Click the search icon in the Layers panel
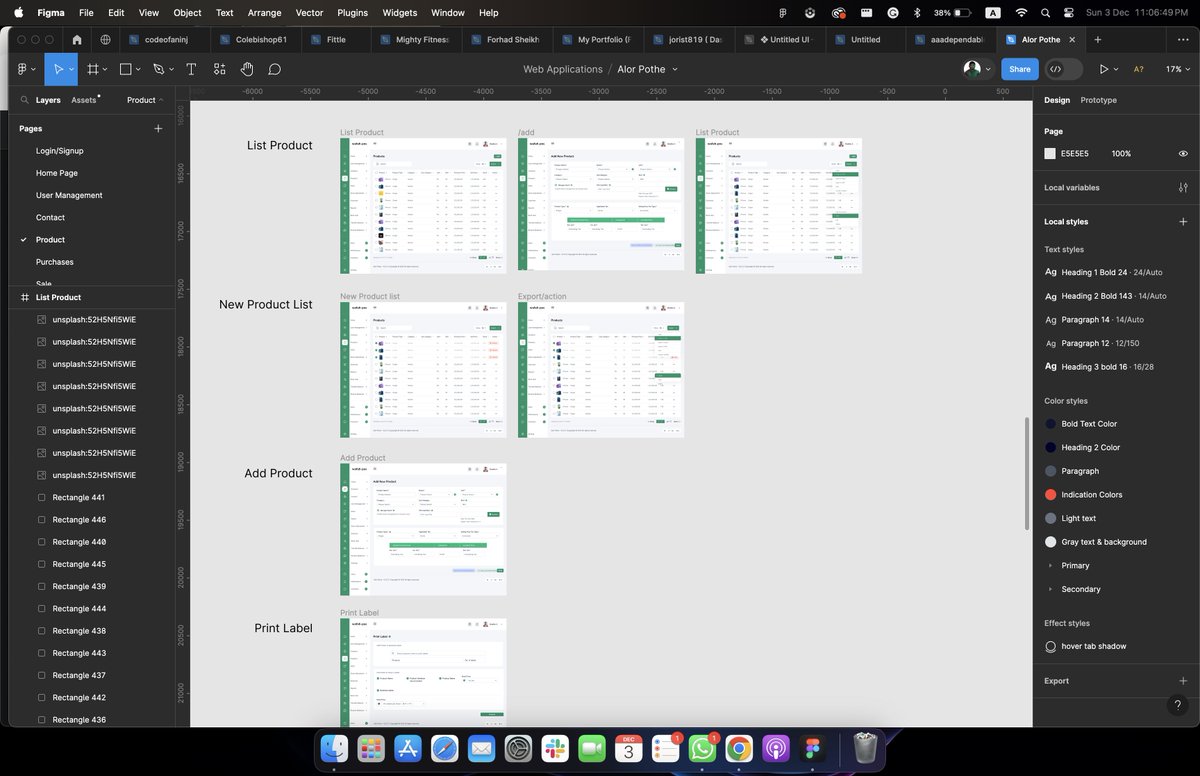 25,99
